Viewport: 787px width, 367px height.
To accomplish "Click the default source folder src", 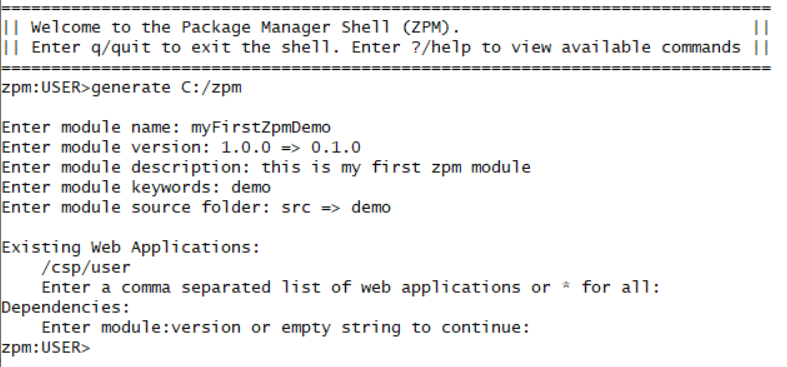I will [296, 207].
